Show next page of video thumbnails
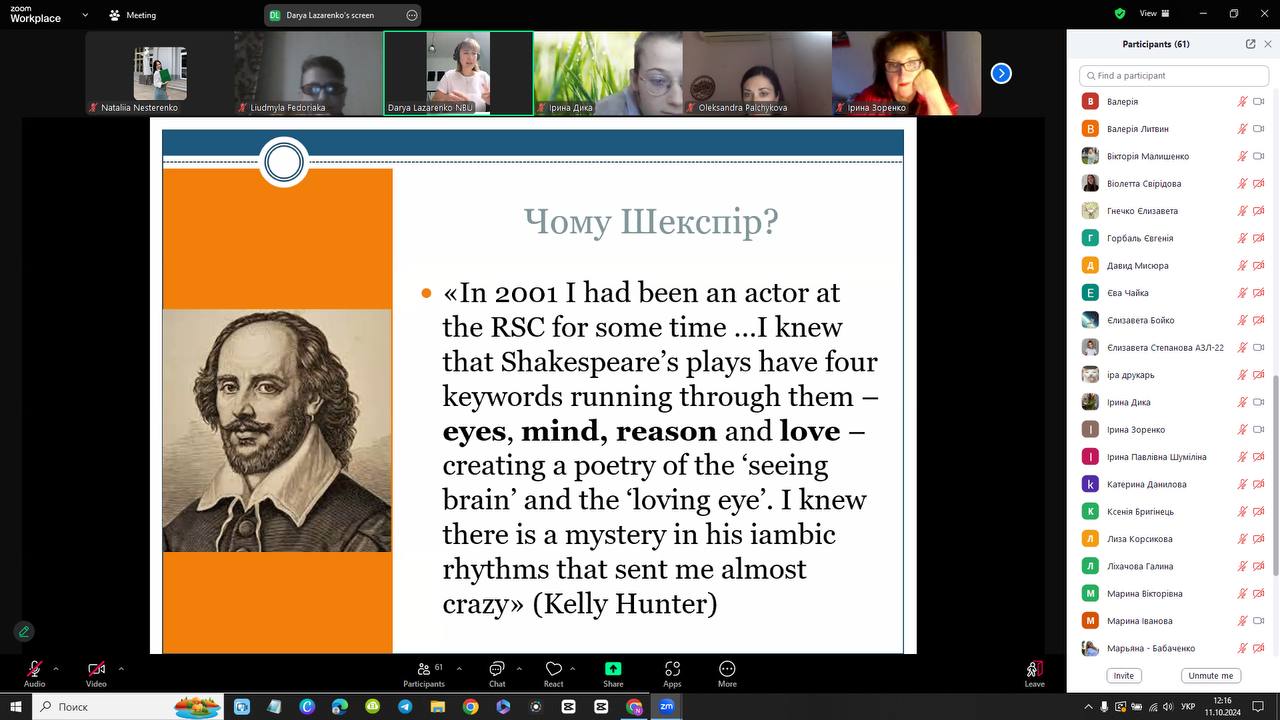Viewport: 1280px width, 720px height. pyautogui.click(x=1001, y=73)
